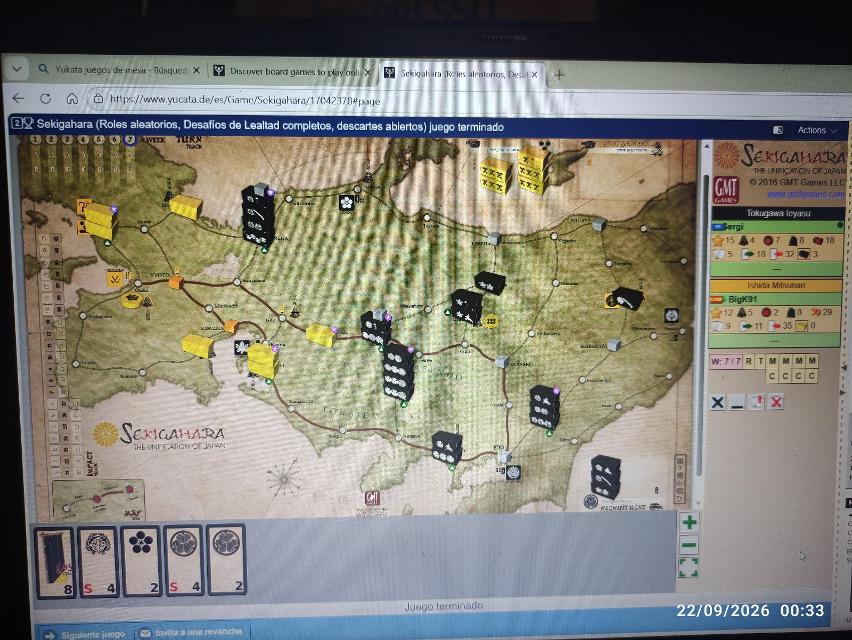
Task: Click Sergi's black block icon showing 3
Action: (804, 254)
